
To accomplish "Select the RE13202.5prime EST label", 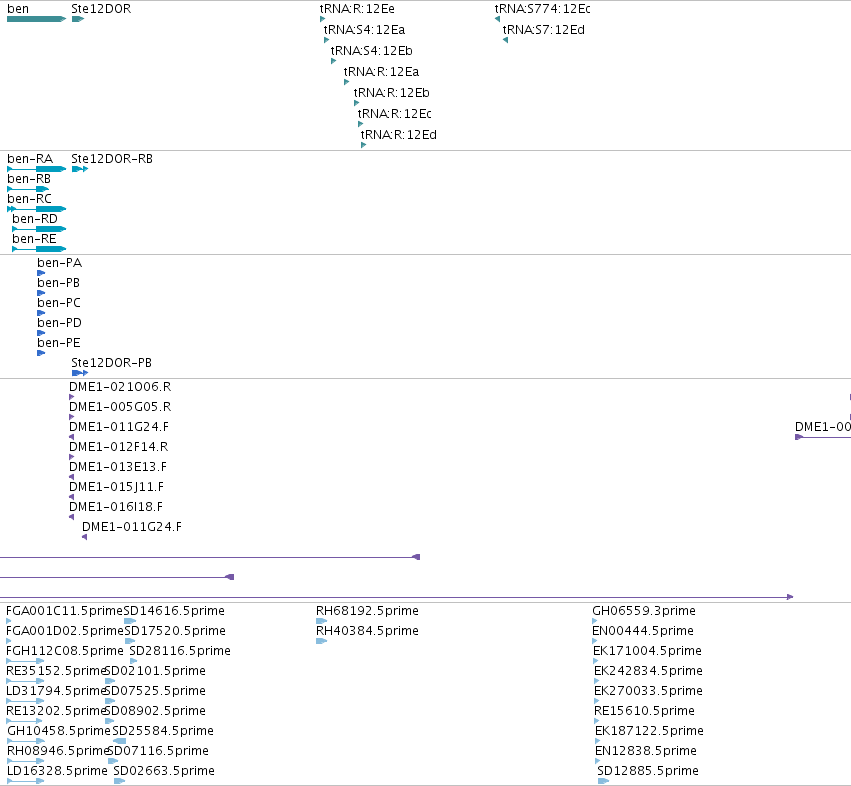I will (55, 711).
